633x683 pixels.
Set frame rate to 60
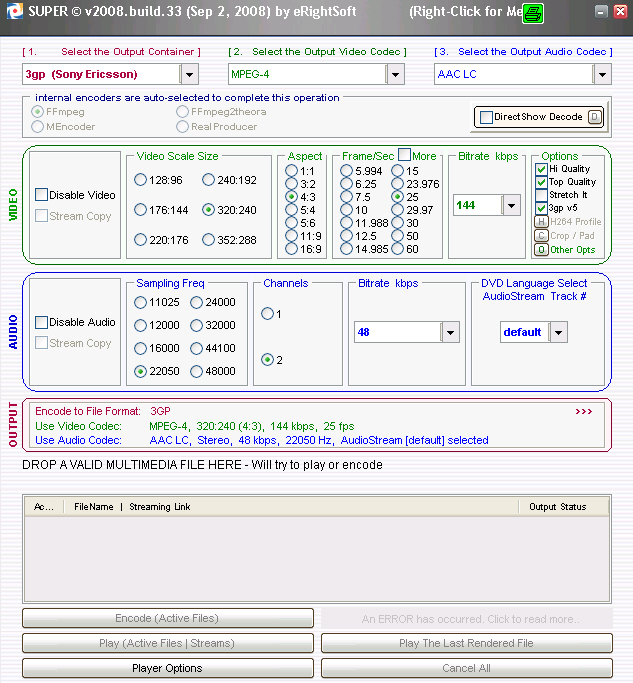tap(397, 249)
